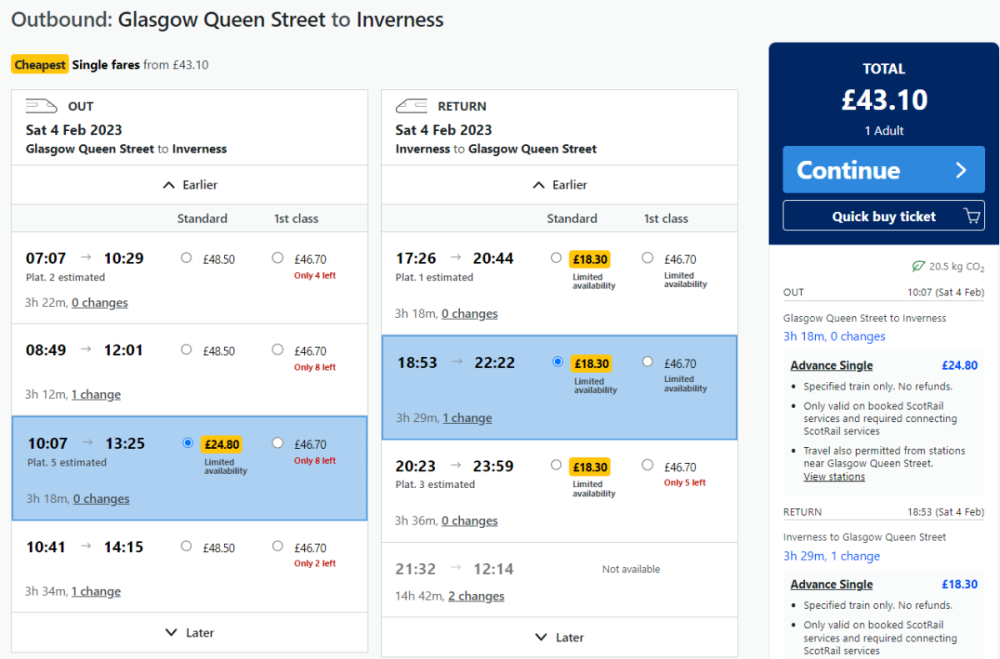Image resolution: width=1000 pixels, height=659 pixels.
Task: Click the yellow Cheapest badge
Action: pyautogui.click(x=40, y=64)
